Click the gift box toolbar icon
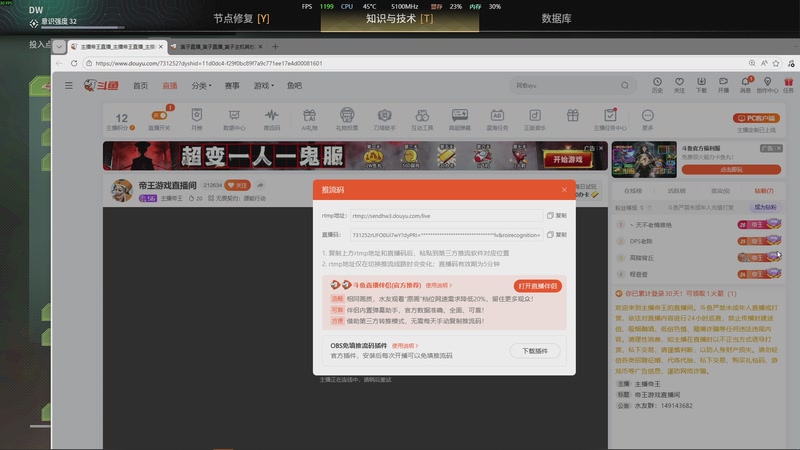Viewport: 800px width, 450px height. [572, 115]
